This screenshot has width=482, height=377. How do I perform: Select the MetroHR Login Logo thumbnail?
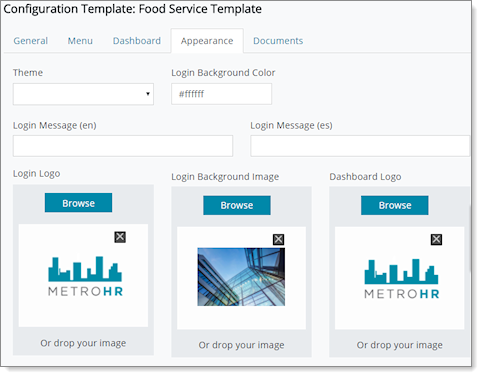pyautogui.click(x=85, y=277)
